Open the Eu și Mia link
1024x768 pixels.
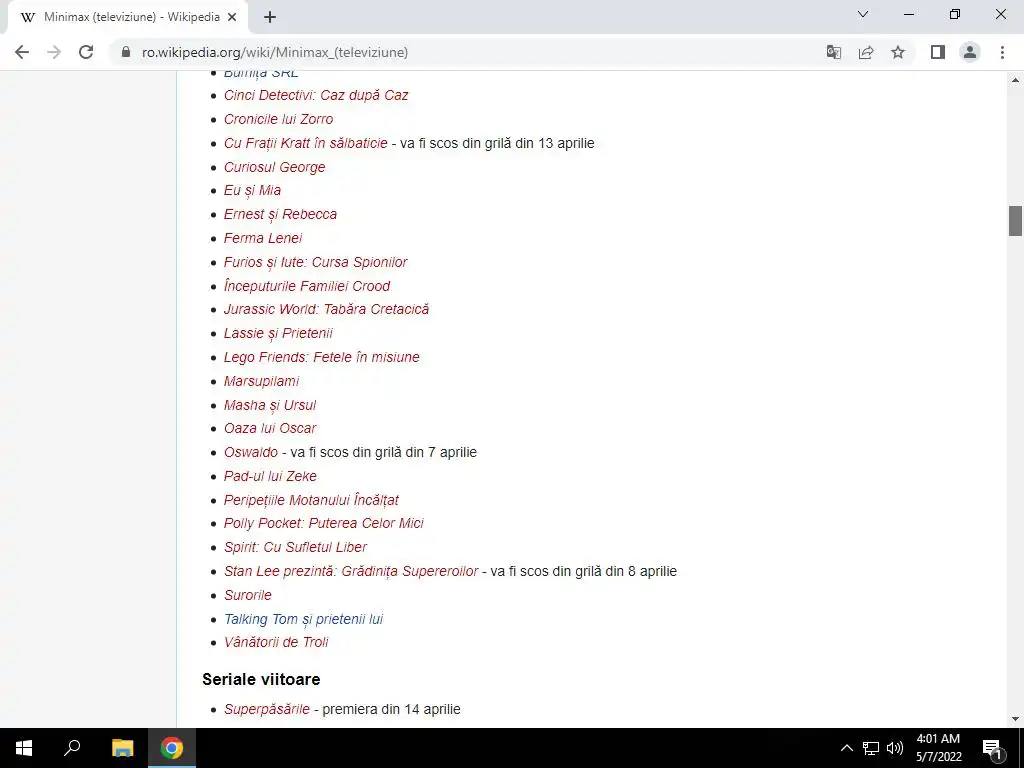pos(252,190)
